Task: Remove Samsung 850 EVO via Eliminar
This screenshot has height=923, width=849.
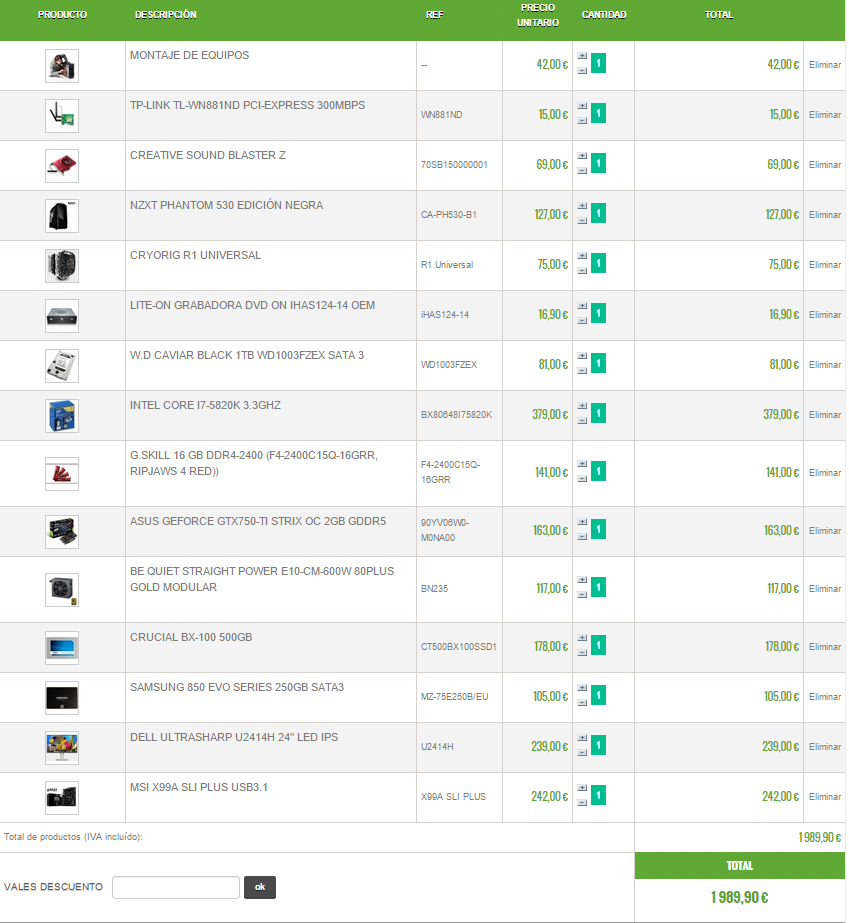Action: (x=824, y=697)
